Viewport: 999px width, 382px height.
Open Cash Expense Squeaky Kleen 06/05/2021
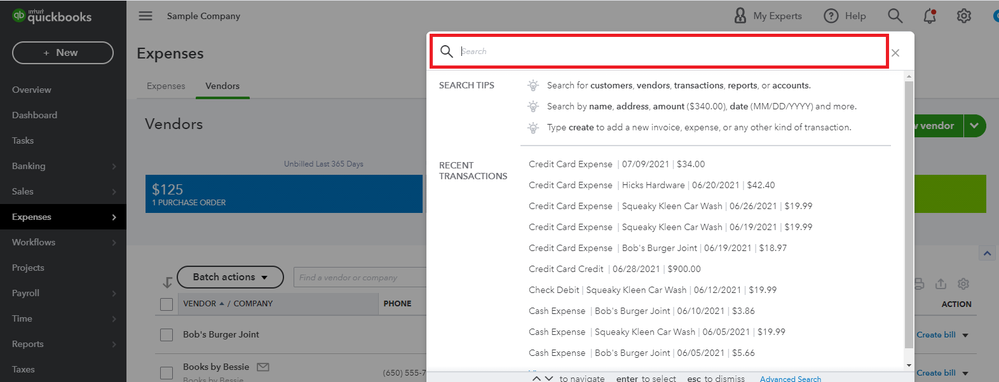(x=657, y=332)
